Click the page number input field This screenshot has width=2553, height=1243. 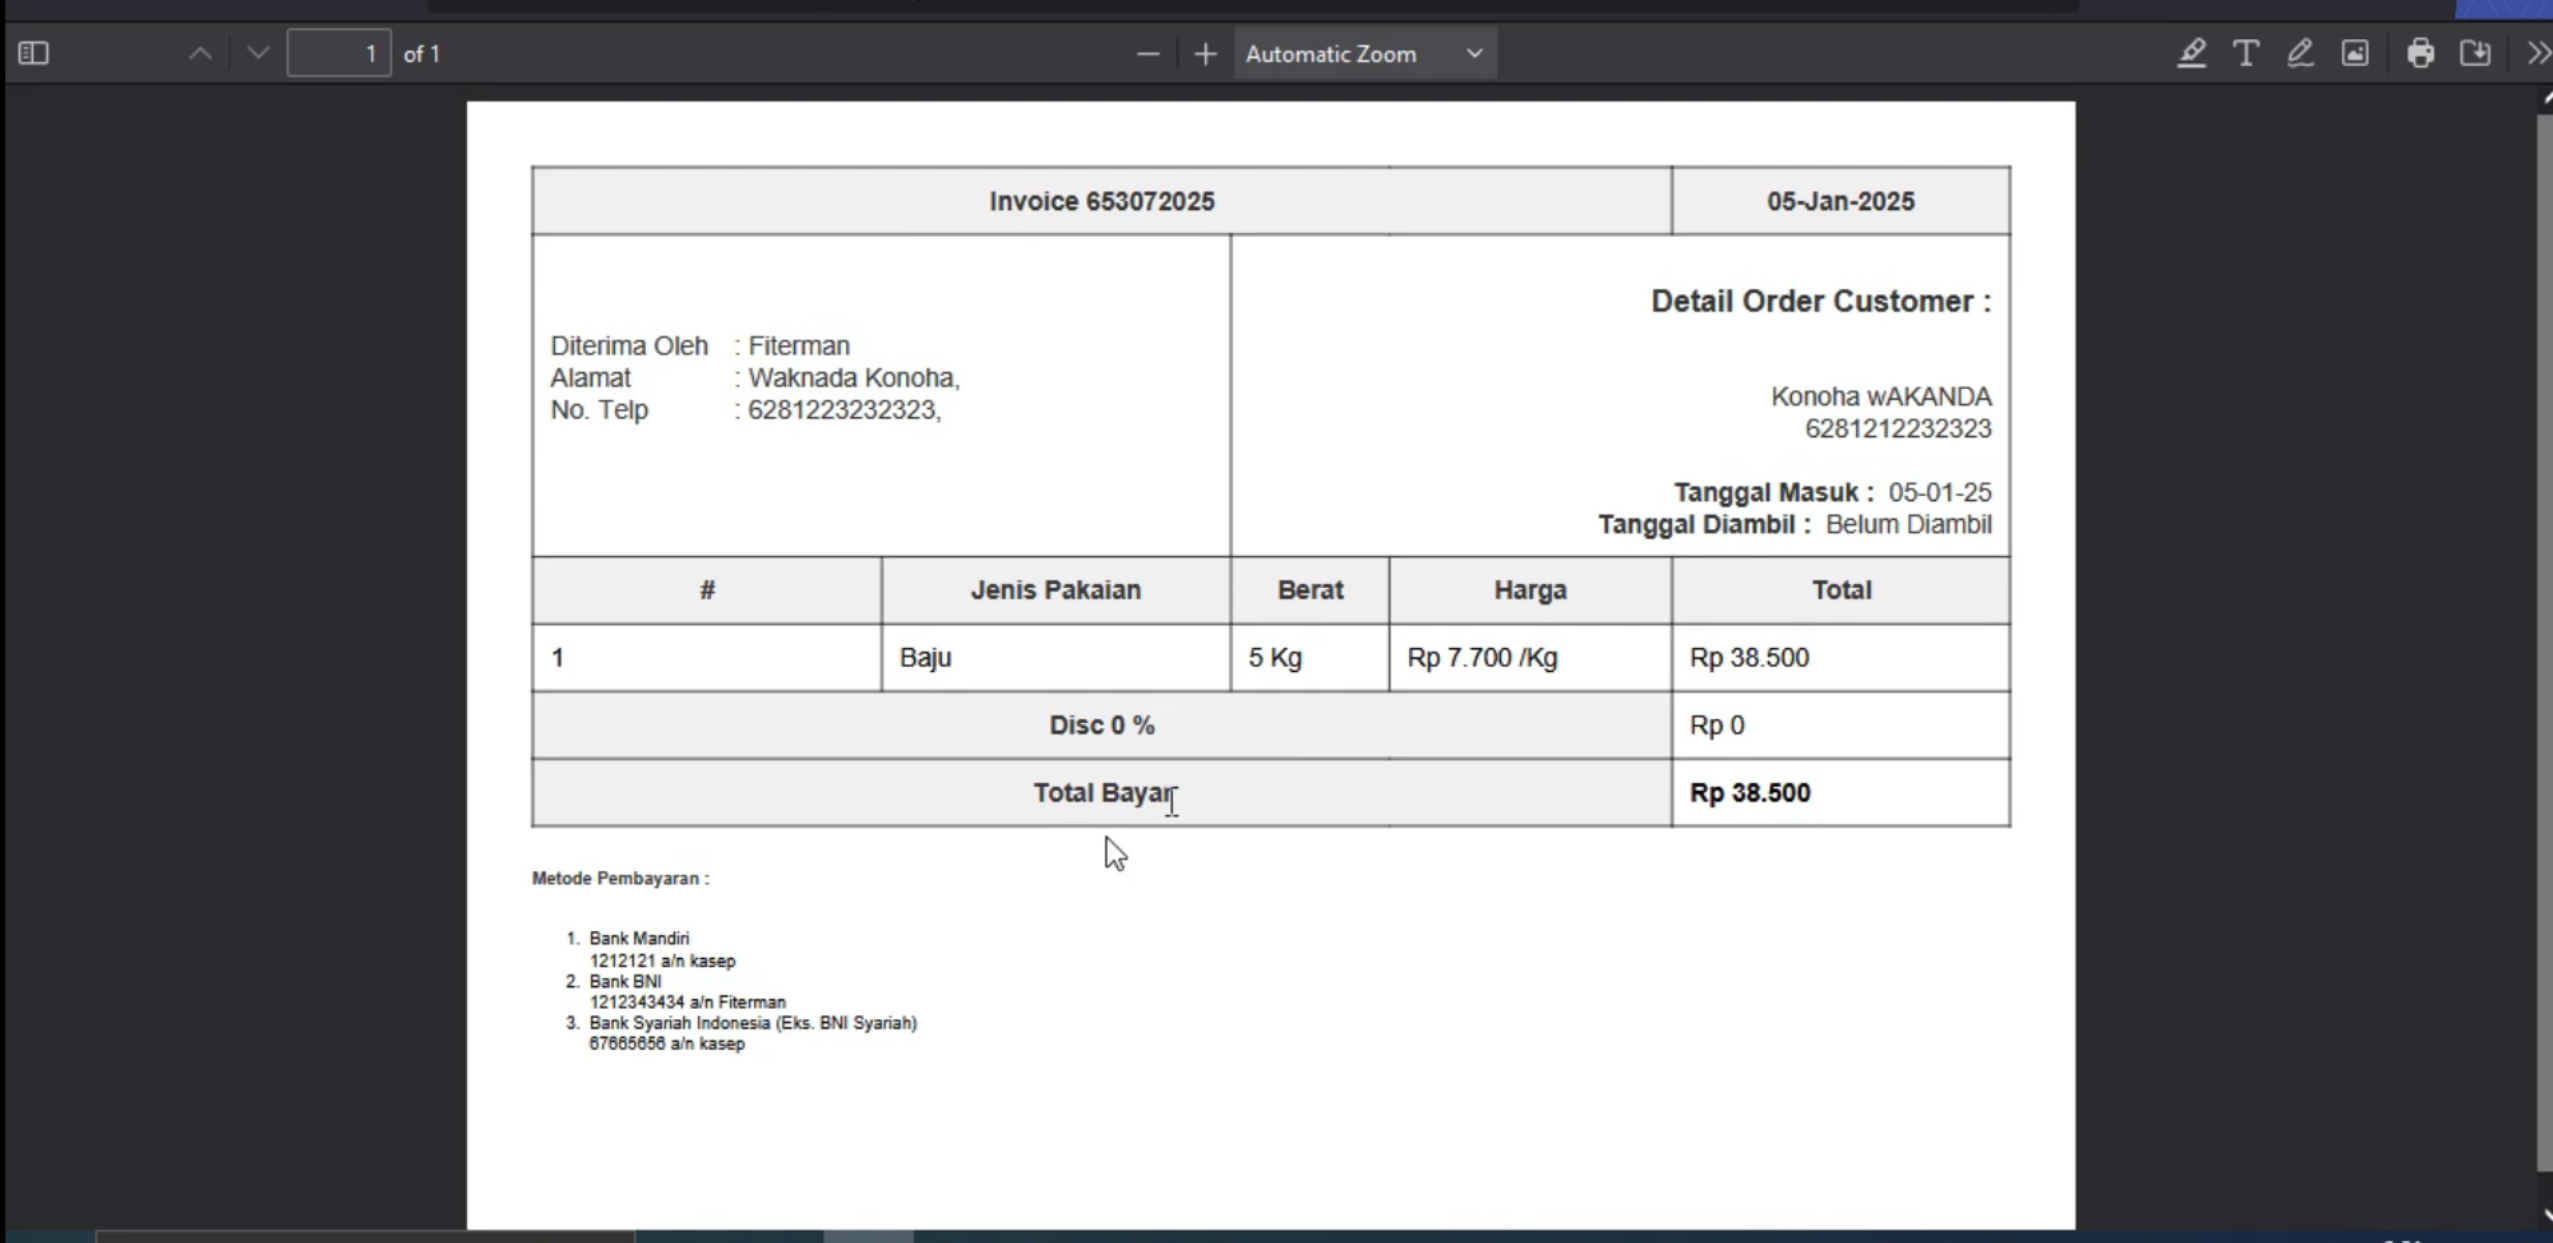(x=339, y=53)
